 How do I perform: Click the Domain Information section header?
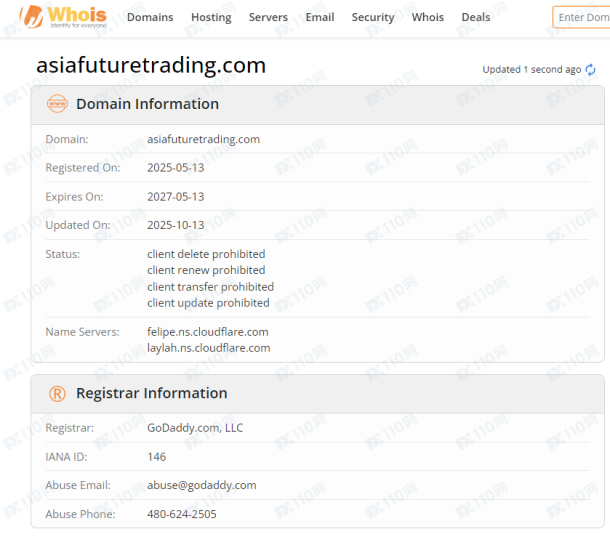pos(317,105)
